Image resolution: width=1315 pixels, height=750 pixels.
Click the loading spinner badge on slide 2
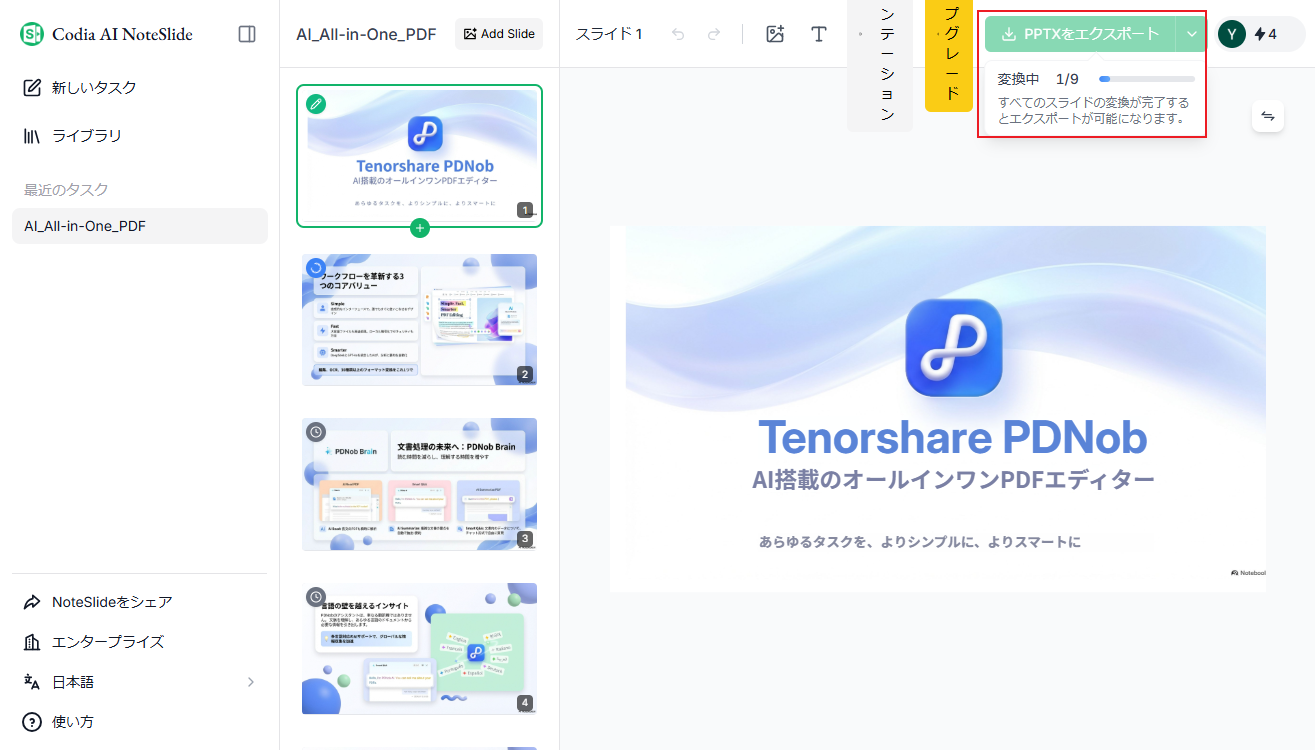[x=316, y=268]
